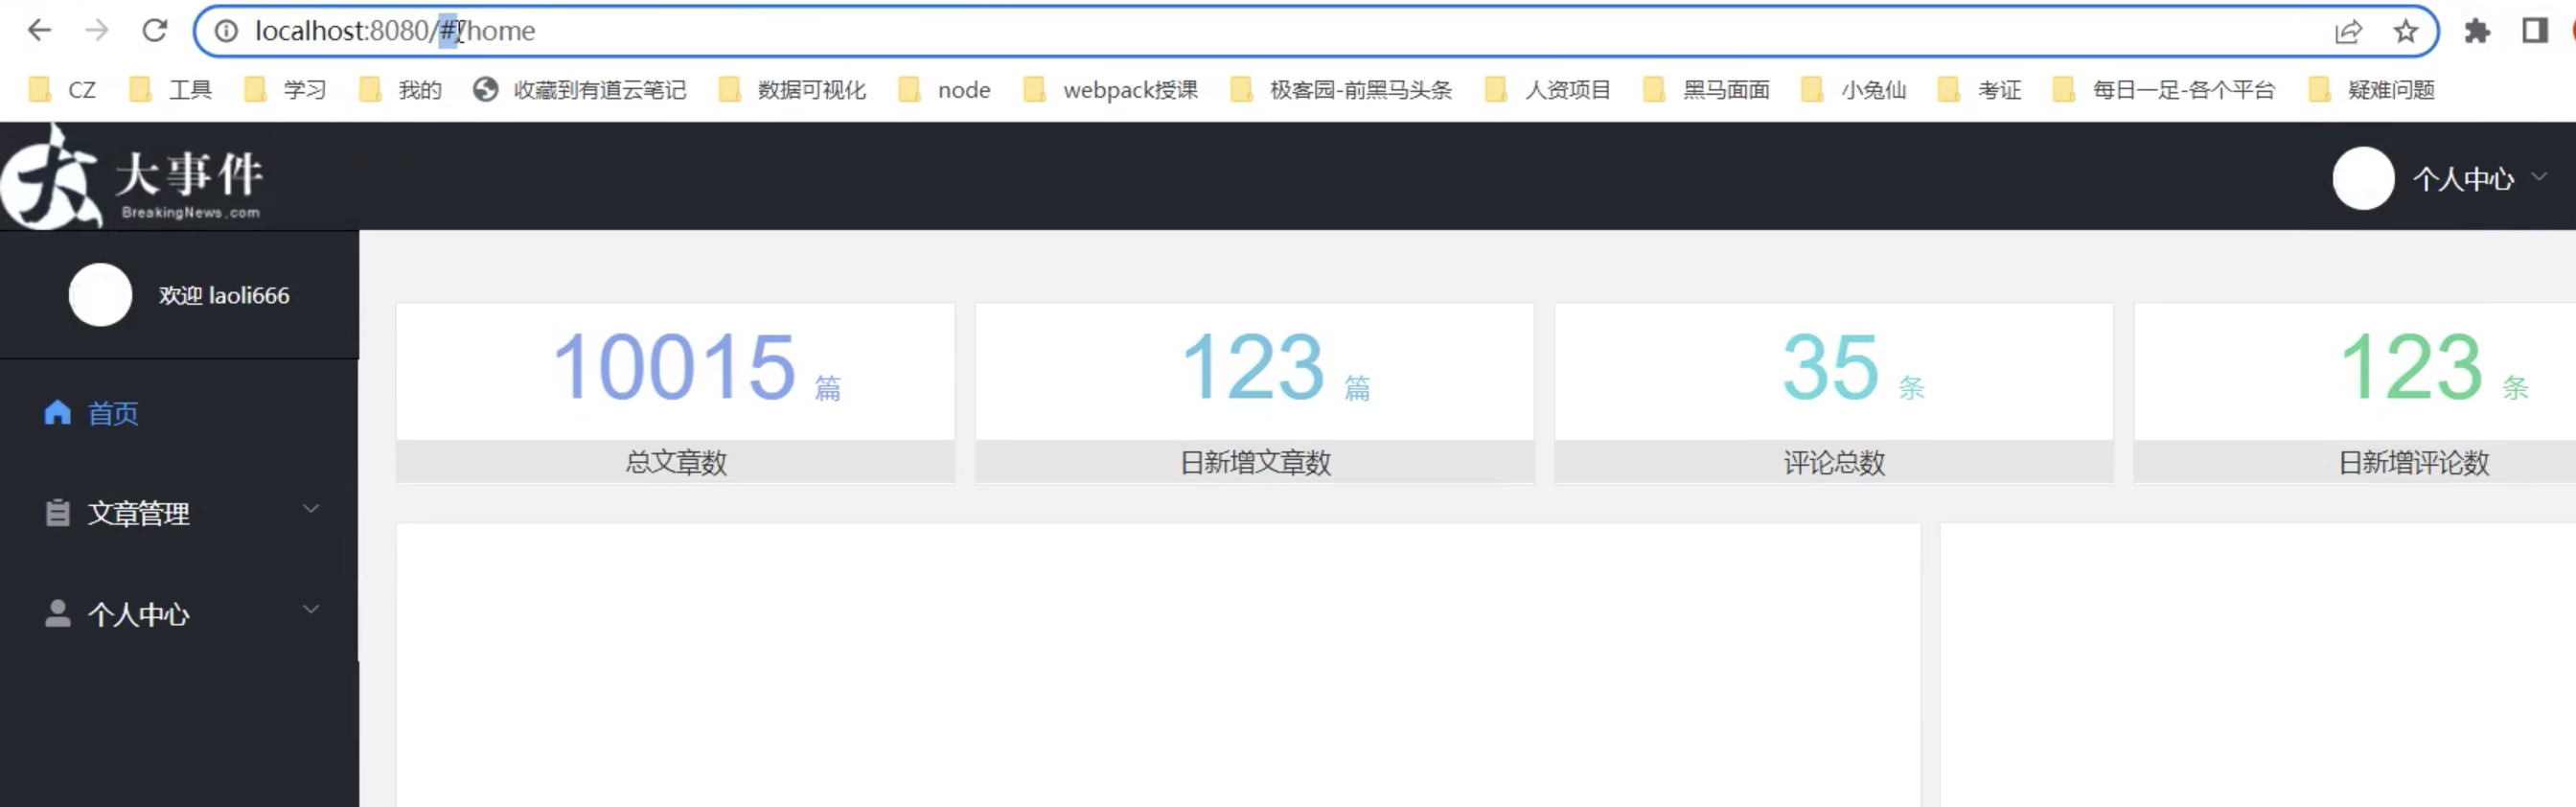Click the share page icon

click(2348, 31)
